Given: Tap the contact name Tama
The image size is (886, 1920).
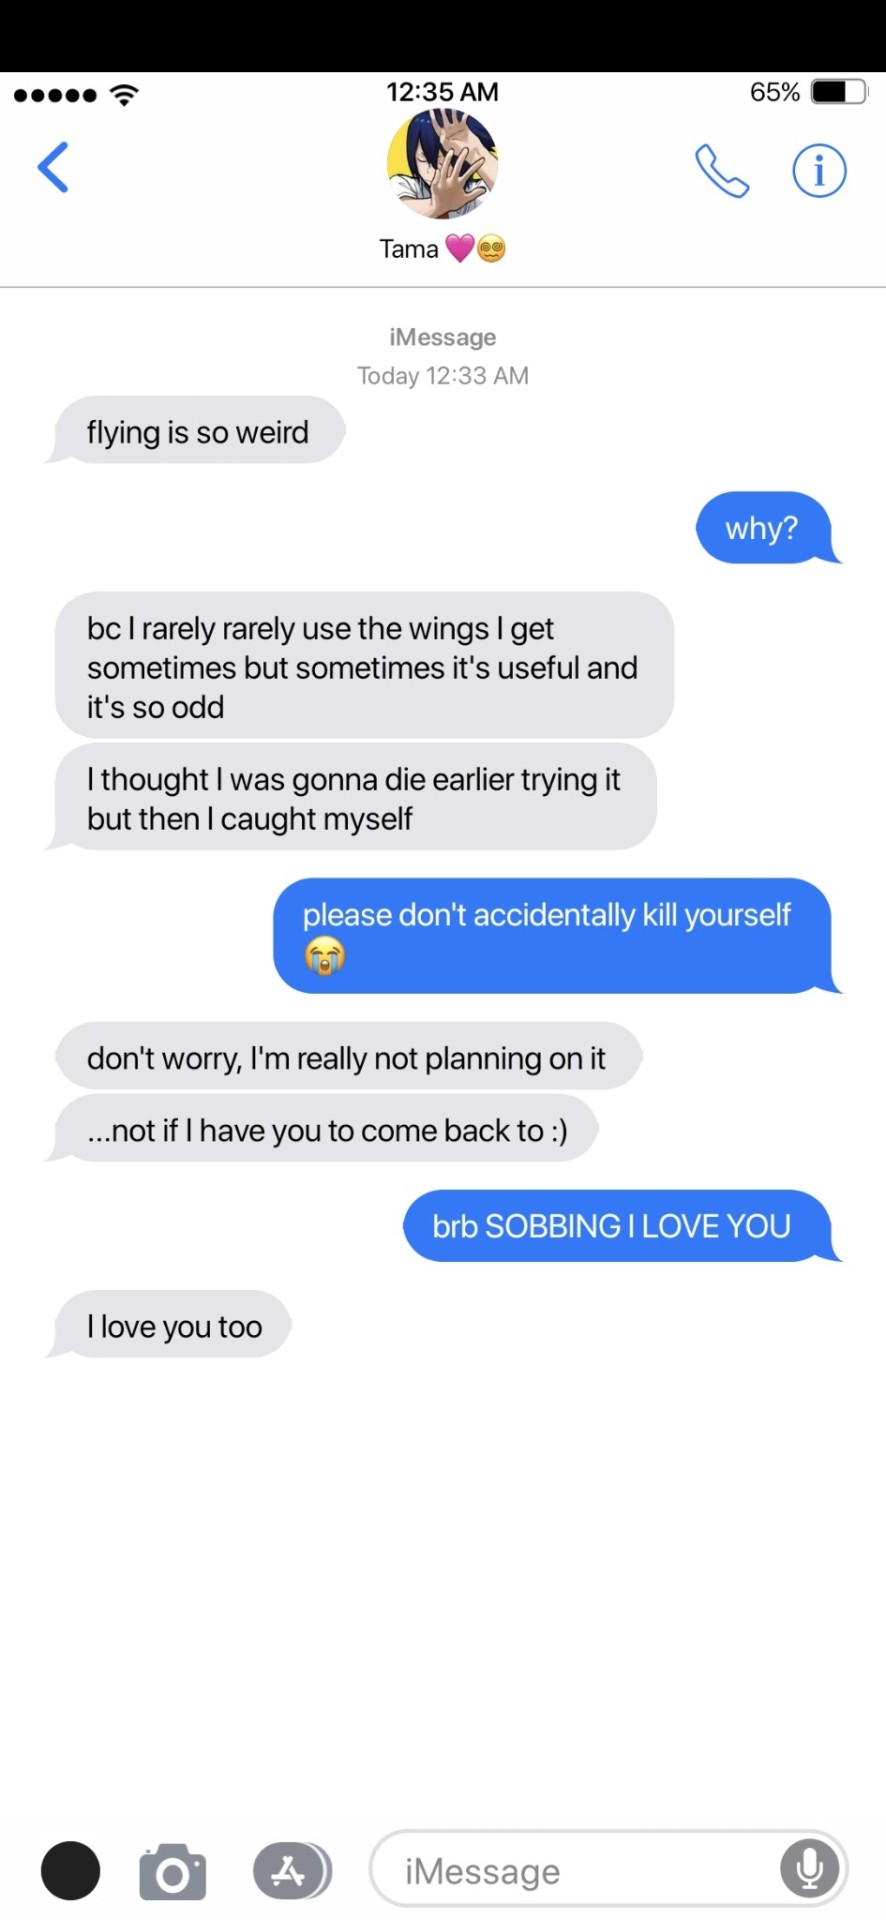Looking at the screenshot, I should tap(409, 248).
